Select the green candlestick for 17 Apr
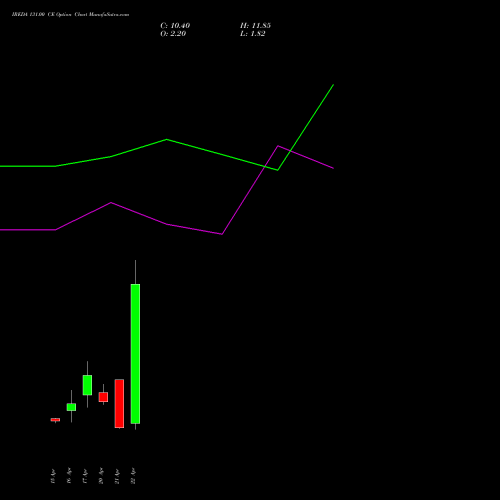500x500 pixels. [x=87, y=385]
